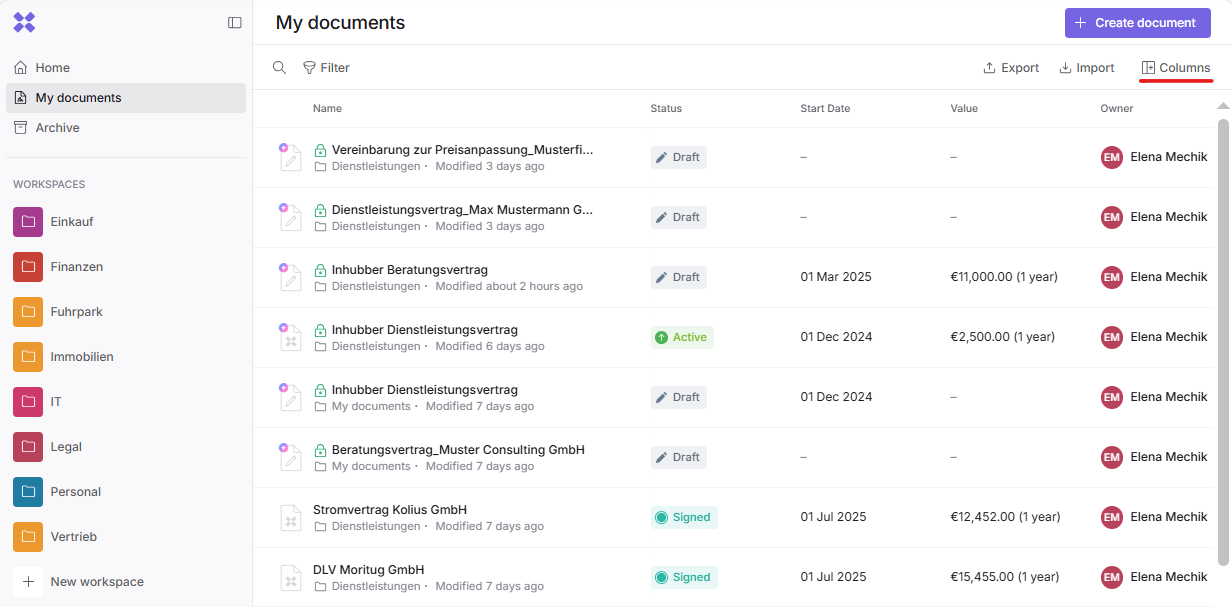
Task: Click Draft status badge of Inhubber Beratungsvertrag
Action: pos(678,277)
